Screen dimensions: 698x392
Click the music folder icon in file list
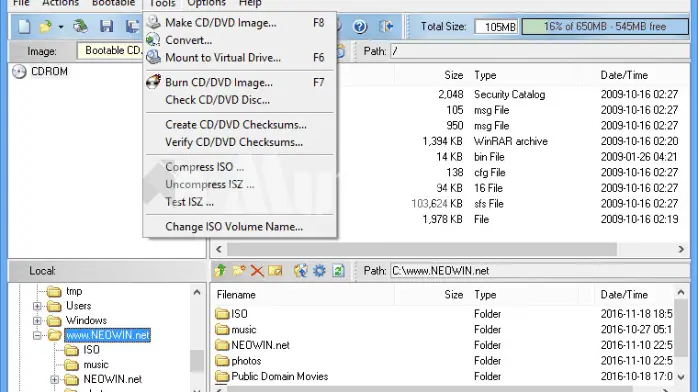[222, 329]
